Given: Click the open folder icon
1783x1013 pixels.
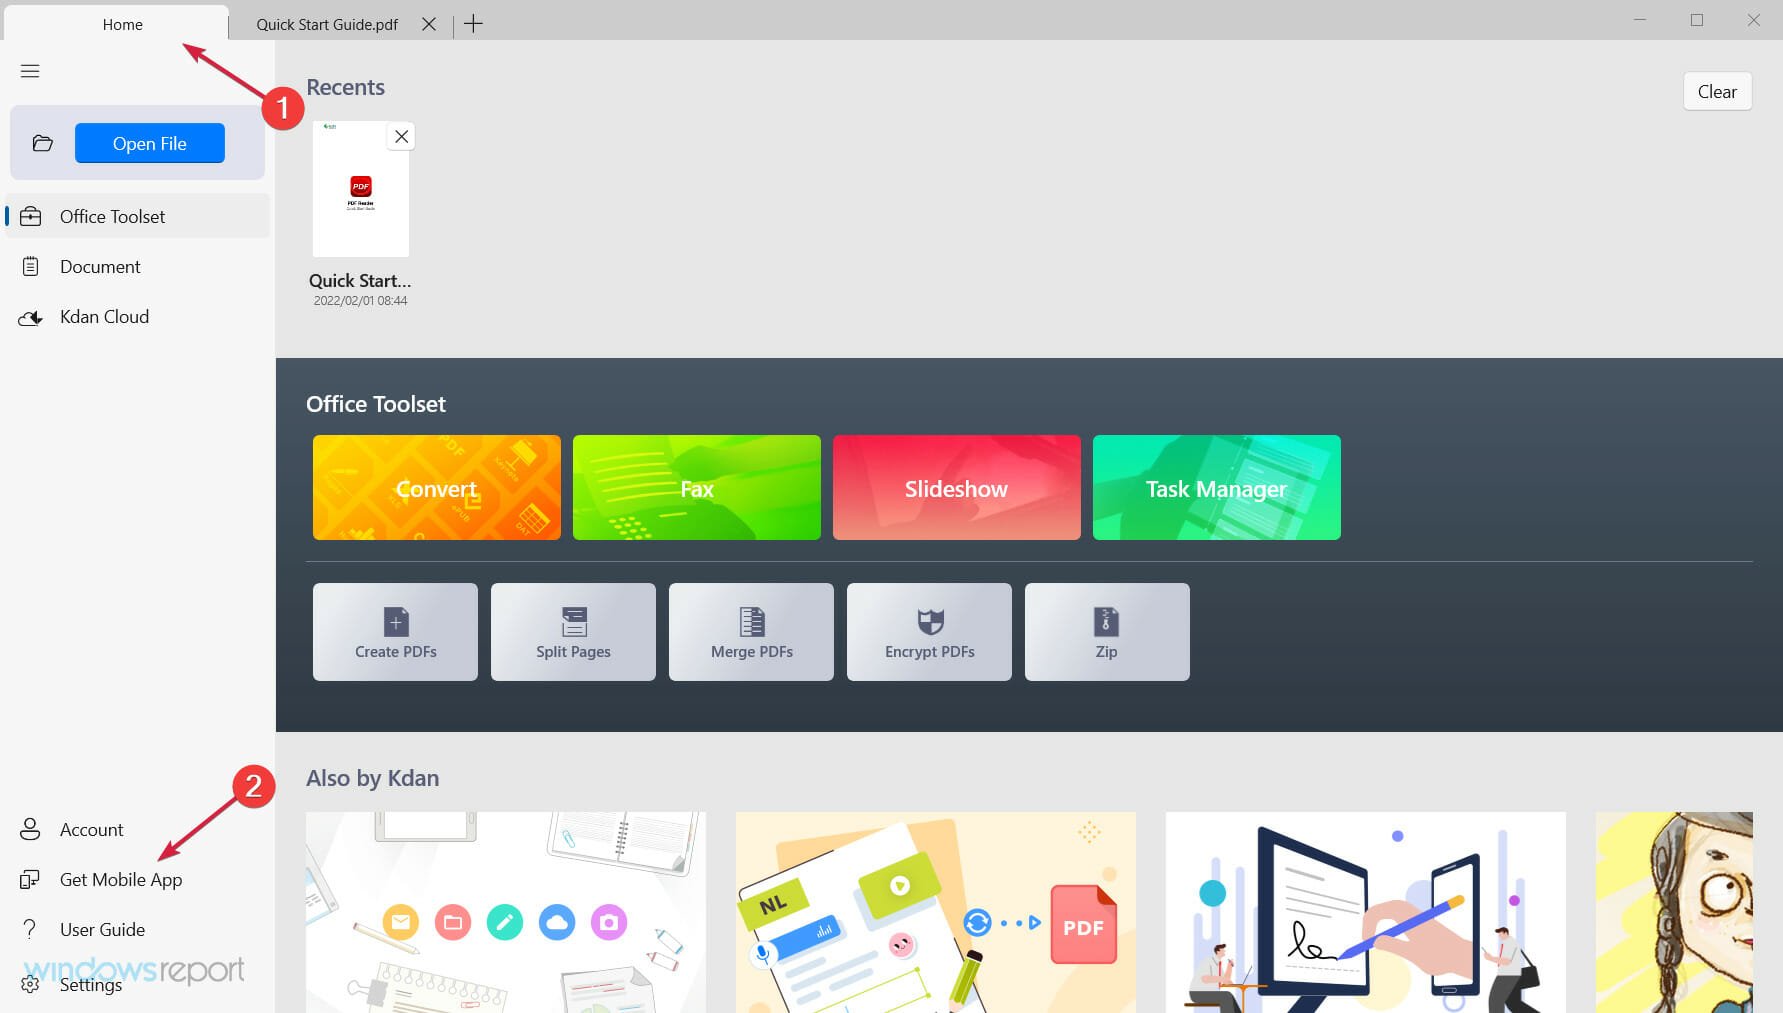Looking at the screenshot, I should point(42,143).
